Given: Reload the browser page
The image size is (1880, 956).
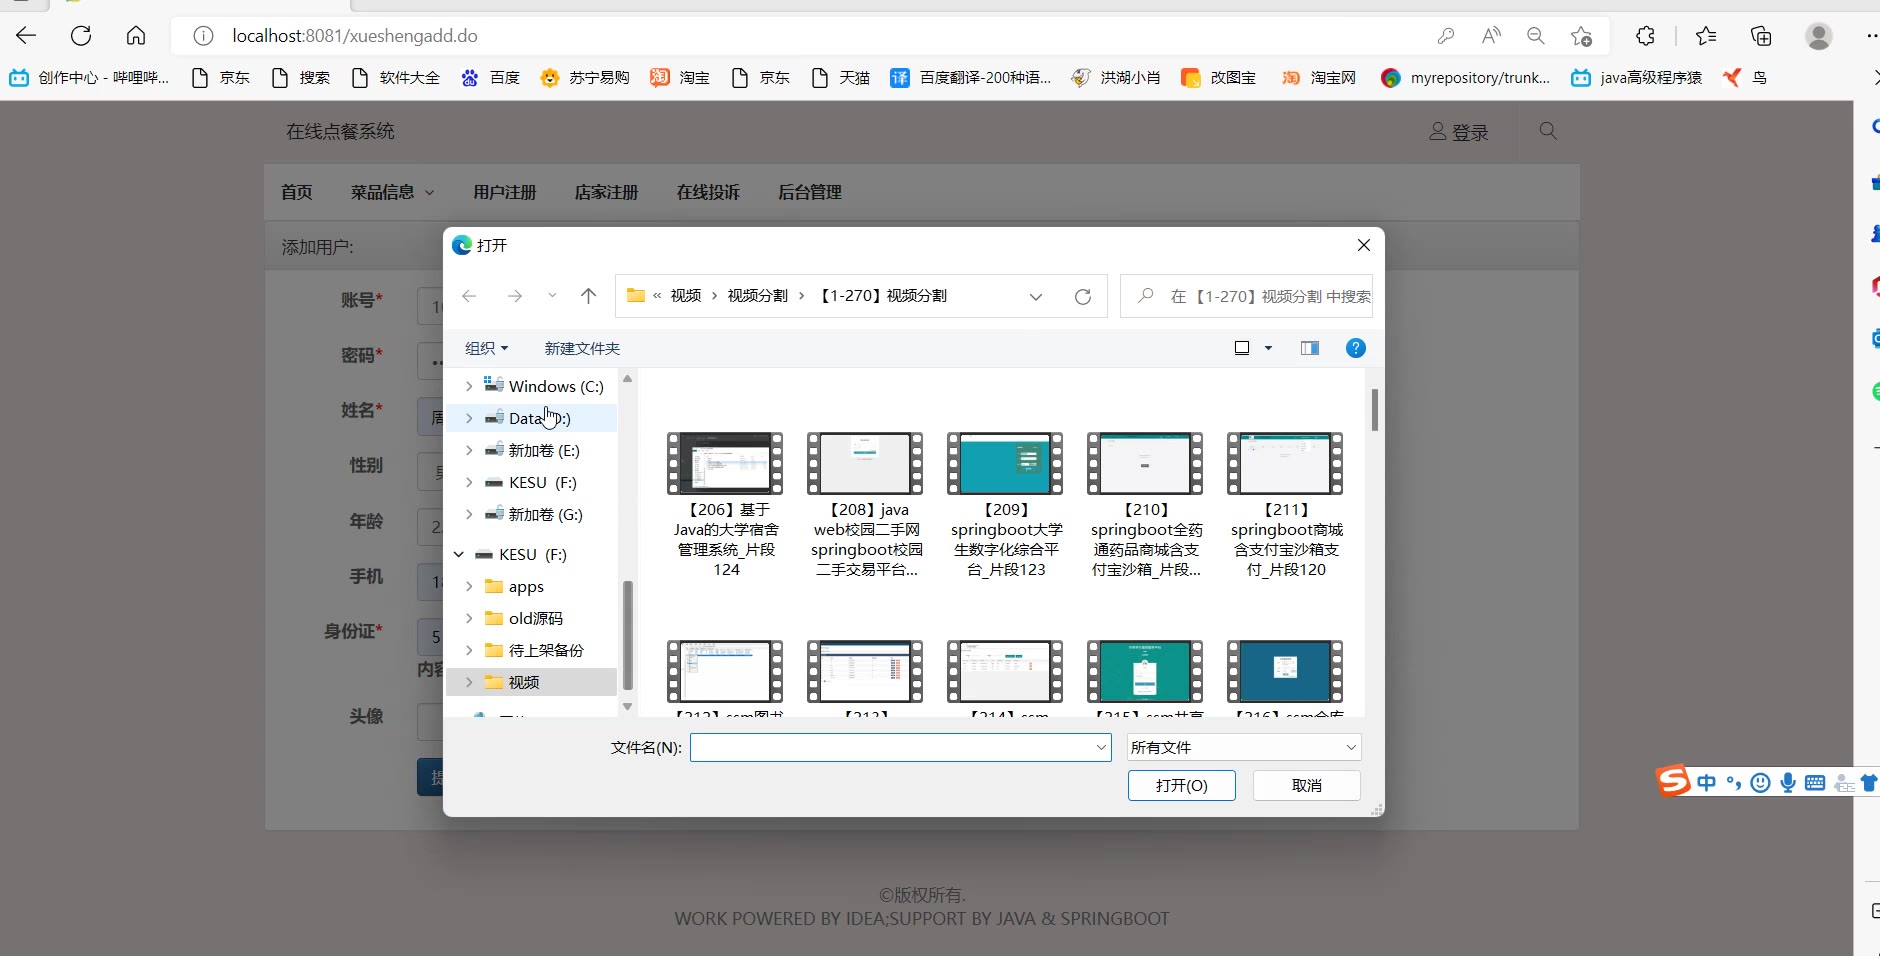Looking at the screenshot, I should click(81, 36).
